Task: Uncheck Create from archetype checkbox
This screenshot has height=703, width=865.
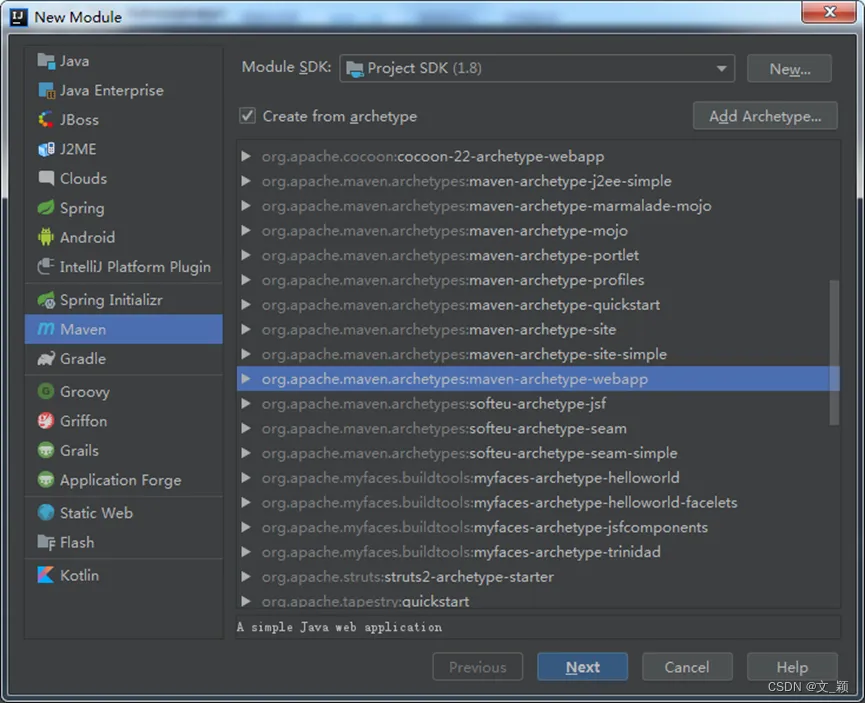Action: [247, 116]
